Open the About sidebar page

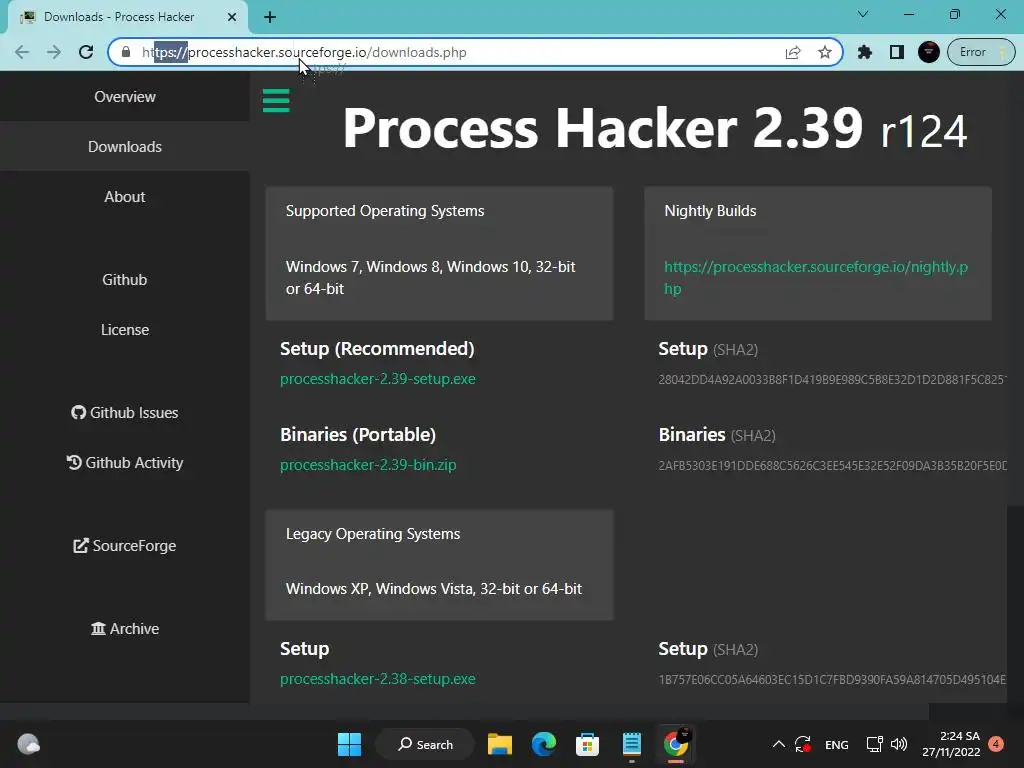click(x=125, y=197)
